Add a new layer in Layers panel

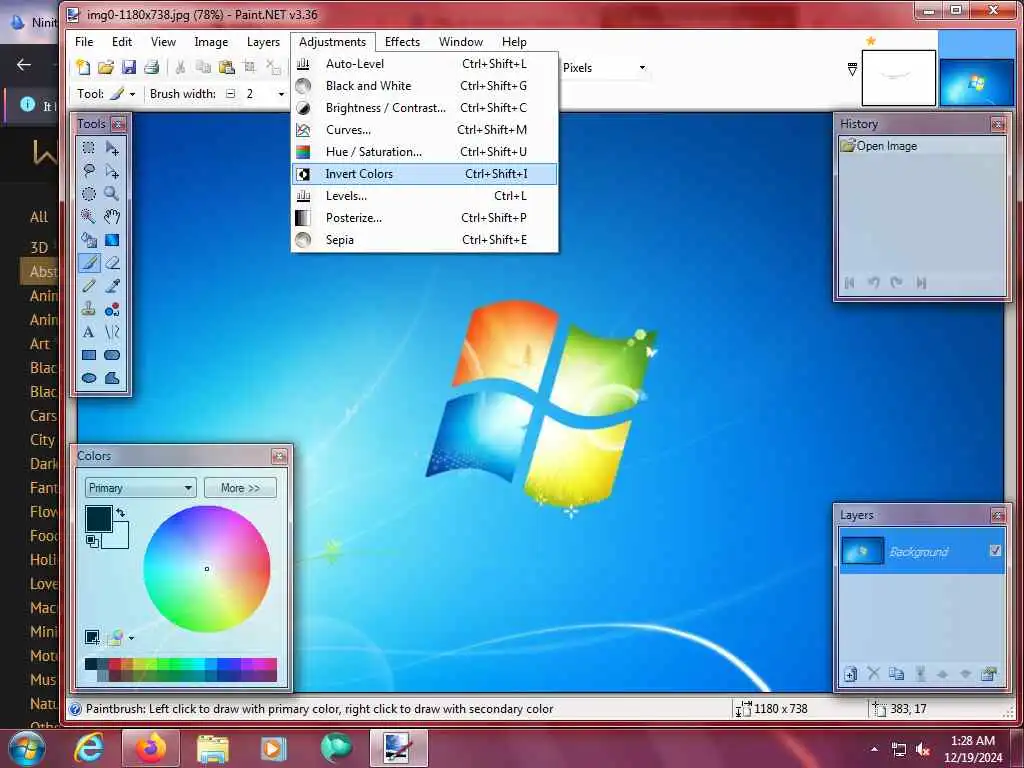click(850, 674)
